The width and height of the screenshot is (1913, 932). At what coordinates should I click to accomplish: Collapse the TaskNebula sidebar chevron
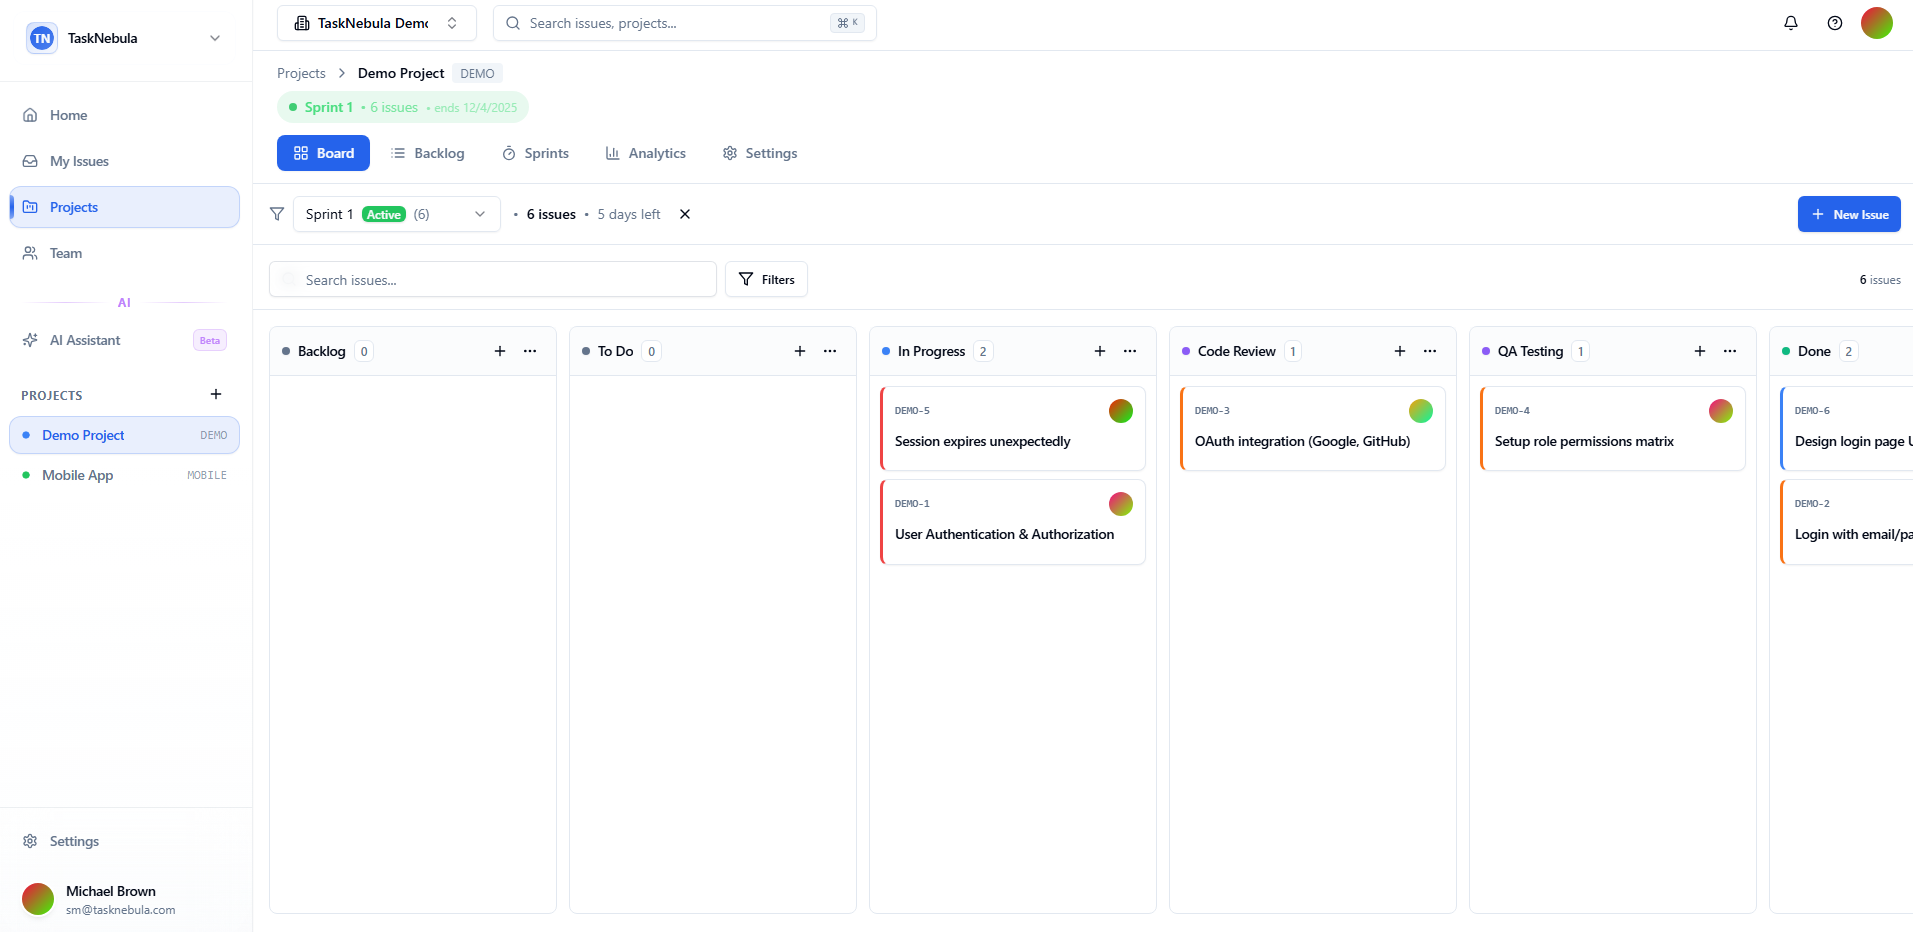(215, 38)
